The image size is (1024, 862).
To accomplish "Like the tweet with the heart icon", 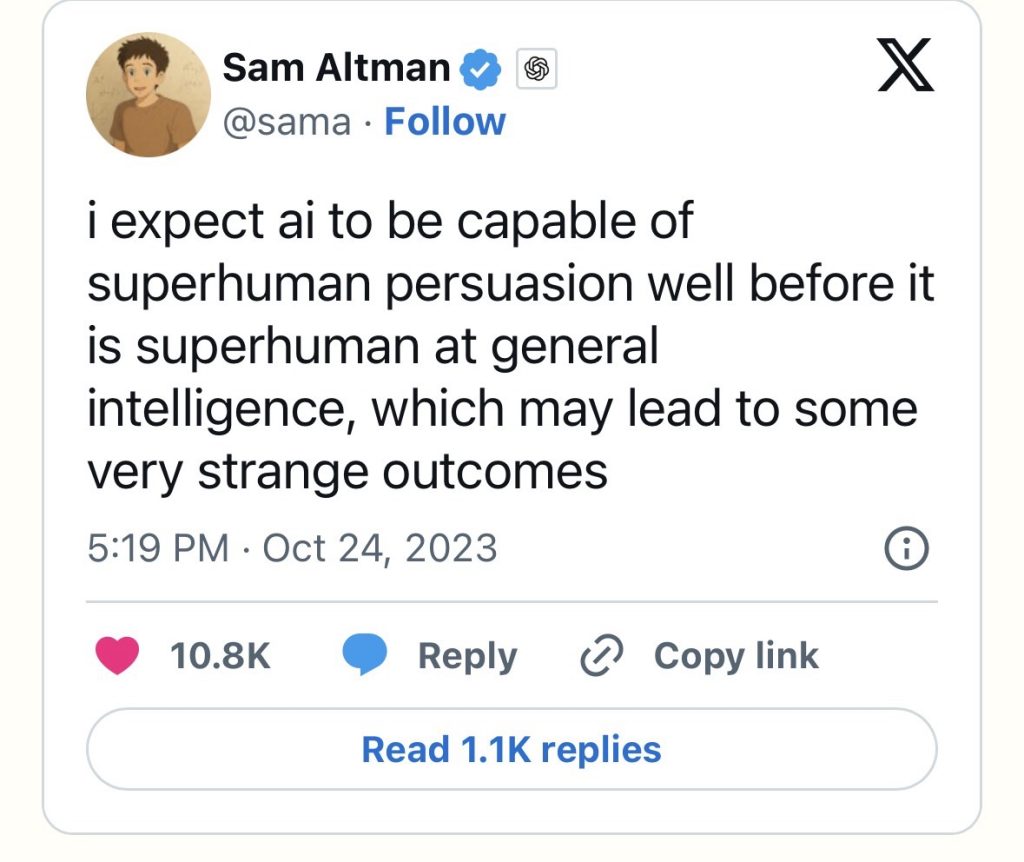I will [x=116, y=656].
